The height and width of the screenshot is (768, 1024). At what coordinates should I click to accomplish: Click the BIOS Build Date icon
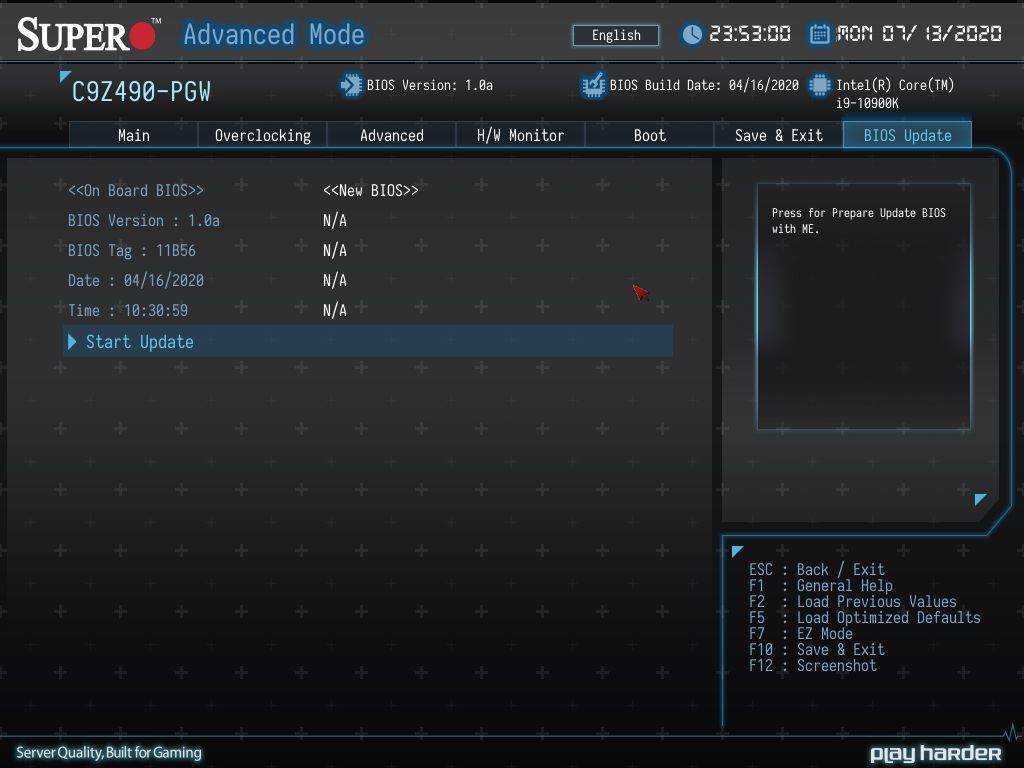pos(593,86)
